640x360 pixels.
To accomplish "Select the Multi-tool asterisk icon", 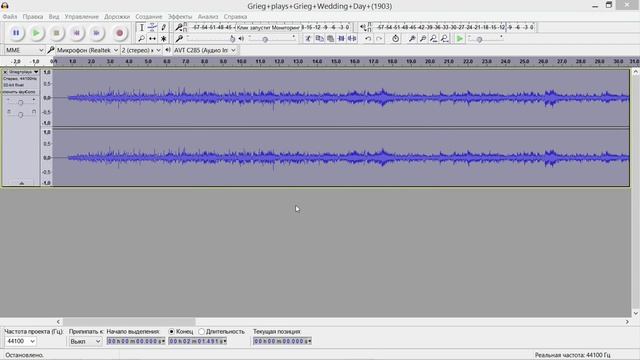I will click(x=163, y=38).
